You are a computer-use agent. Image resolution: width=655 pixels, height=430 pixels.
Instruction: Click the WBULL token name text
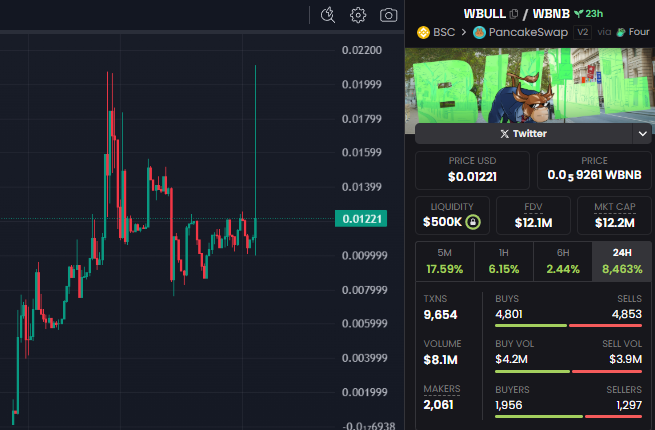pyautogui.click(x=485, y=14)
